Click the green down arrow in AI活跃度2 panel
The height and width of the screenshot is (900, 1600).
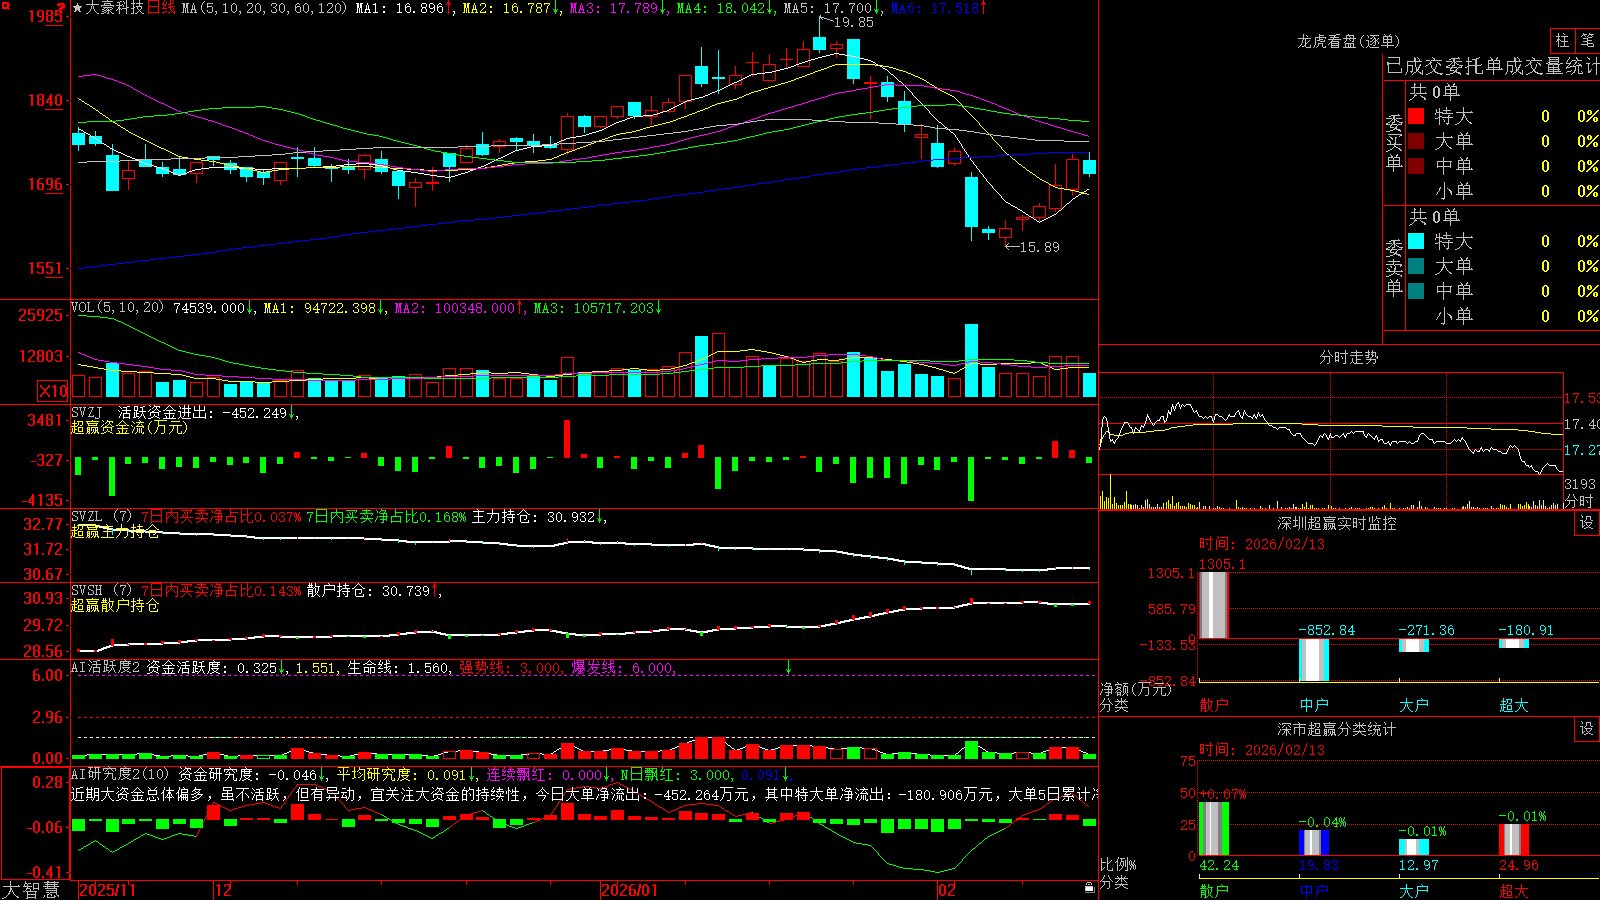pyautogui.click(x=788, y=667)
